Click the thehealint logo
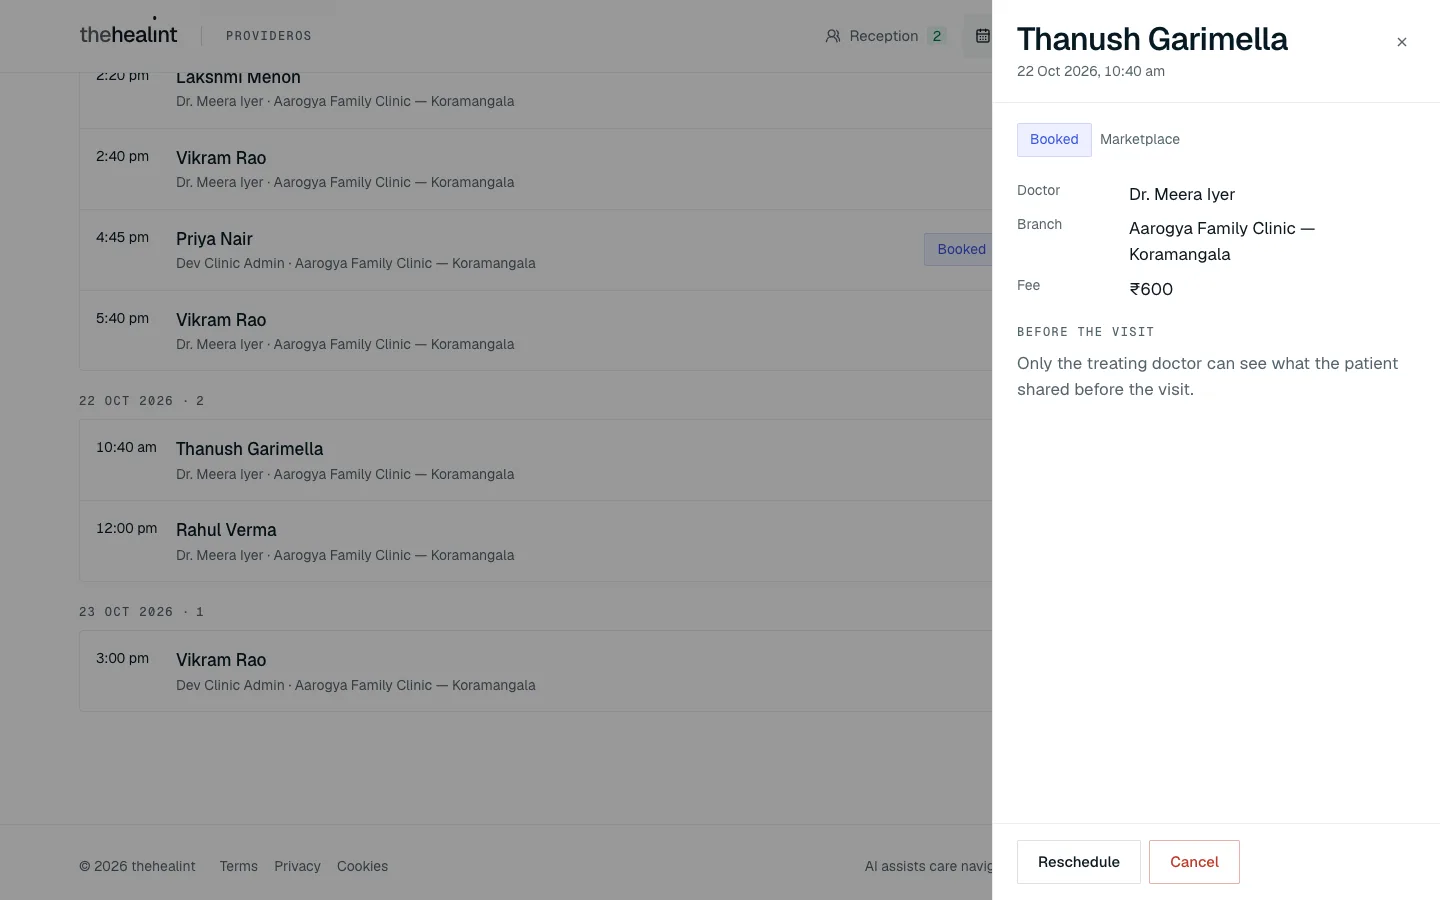 coord(128,34)
